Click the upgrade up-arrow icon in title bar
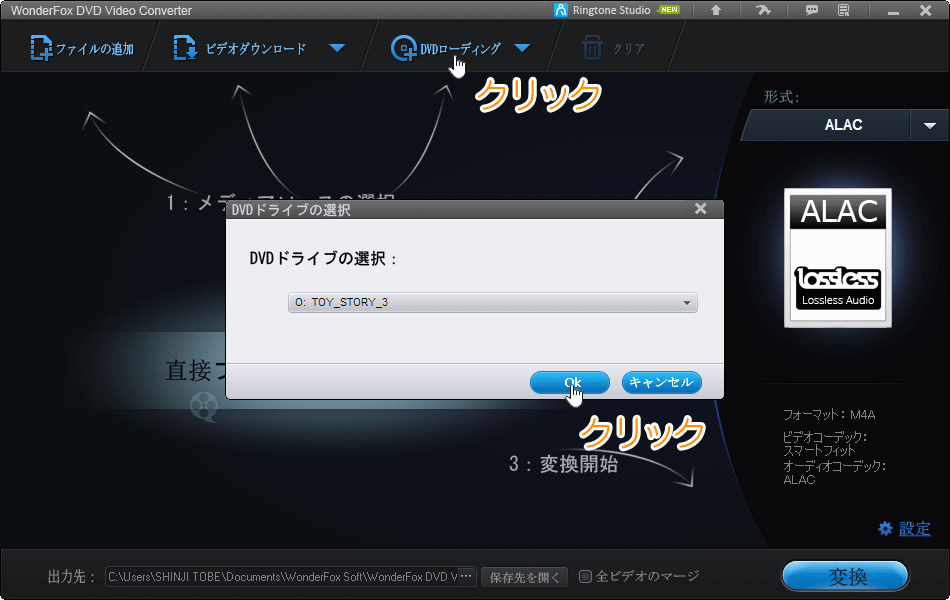Screen dimensions: 950x600 tap(716, 10)
